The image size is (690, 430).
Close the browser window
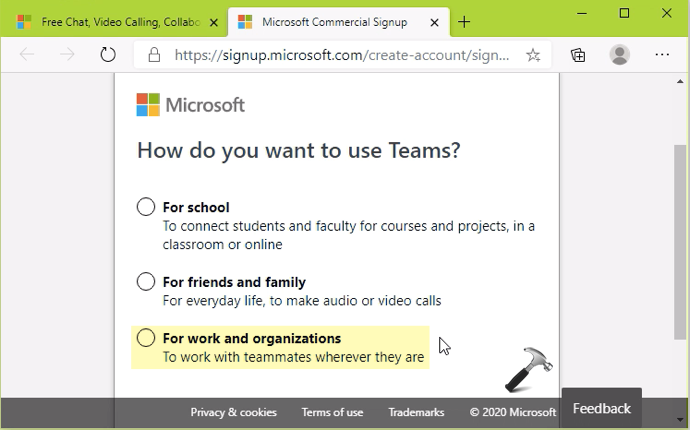(x=666, y=14)
